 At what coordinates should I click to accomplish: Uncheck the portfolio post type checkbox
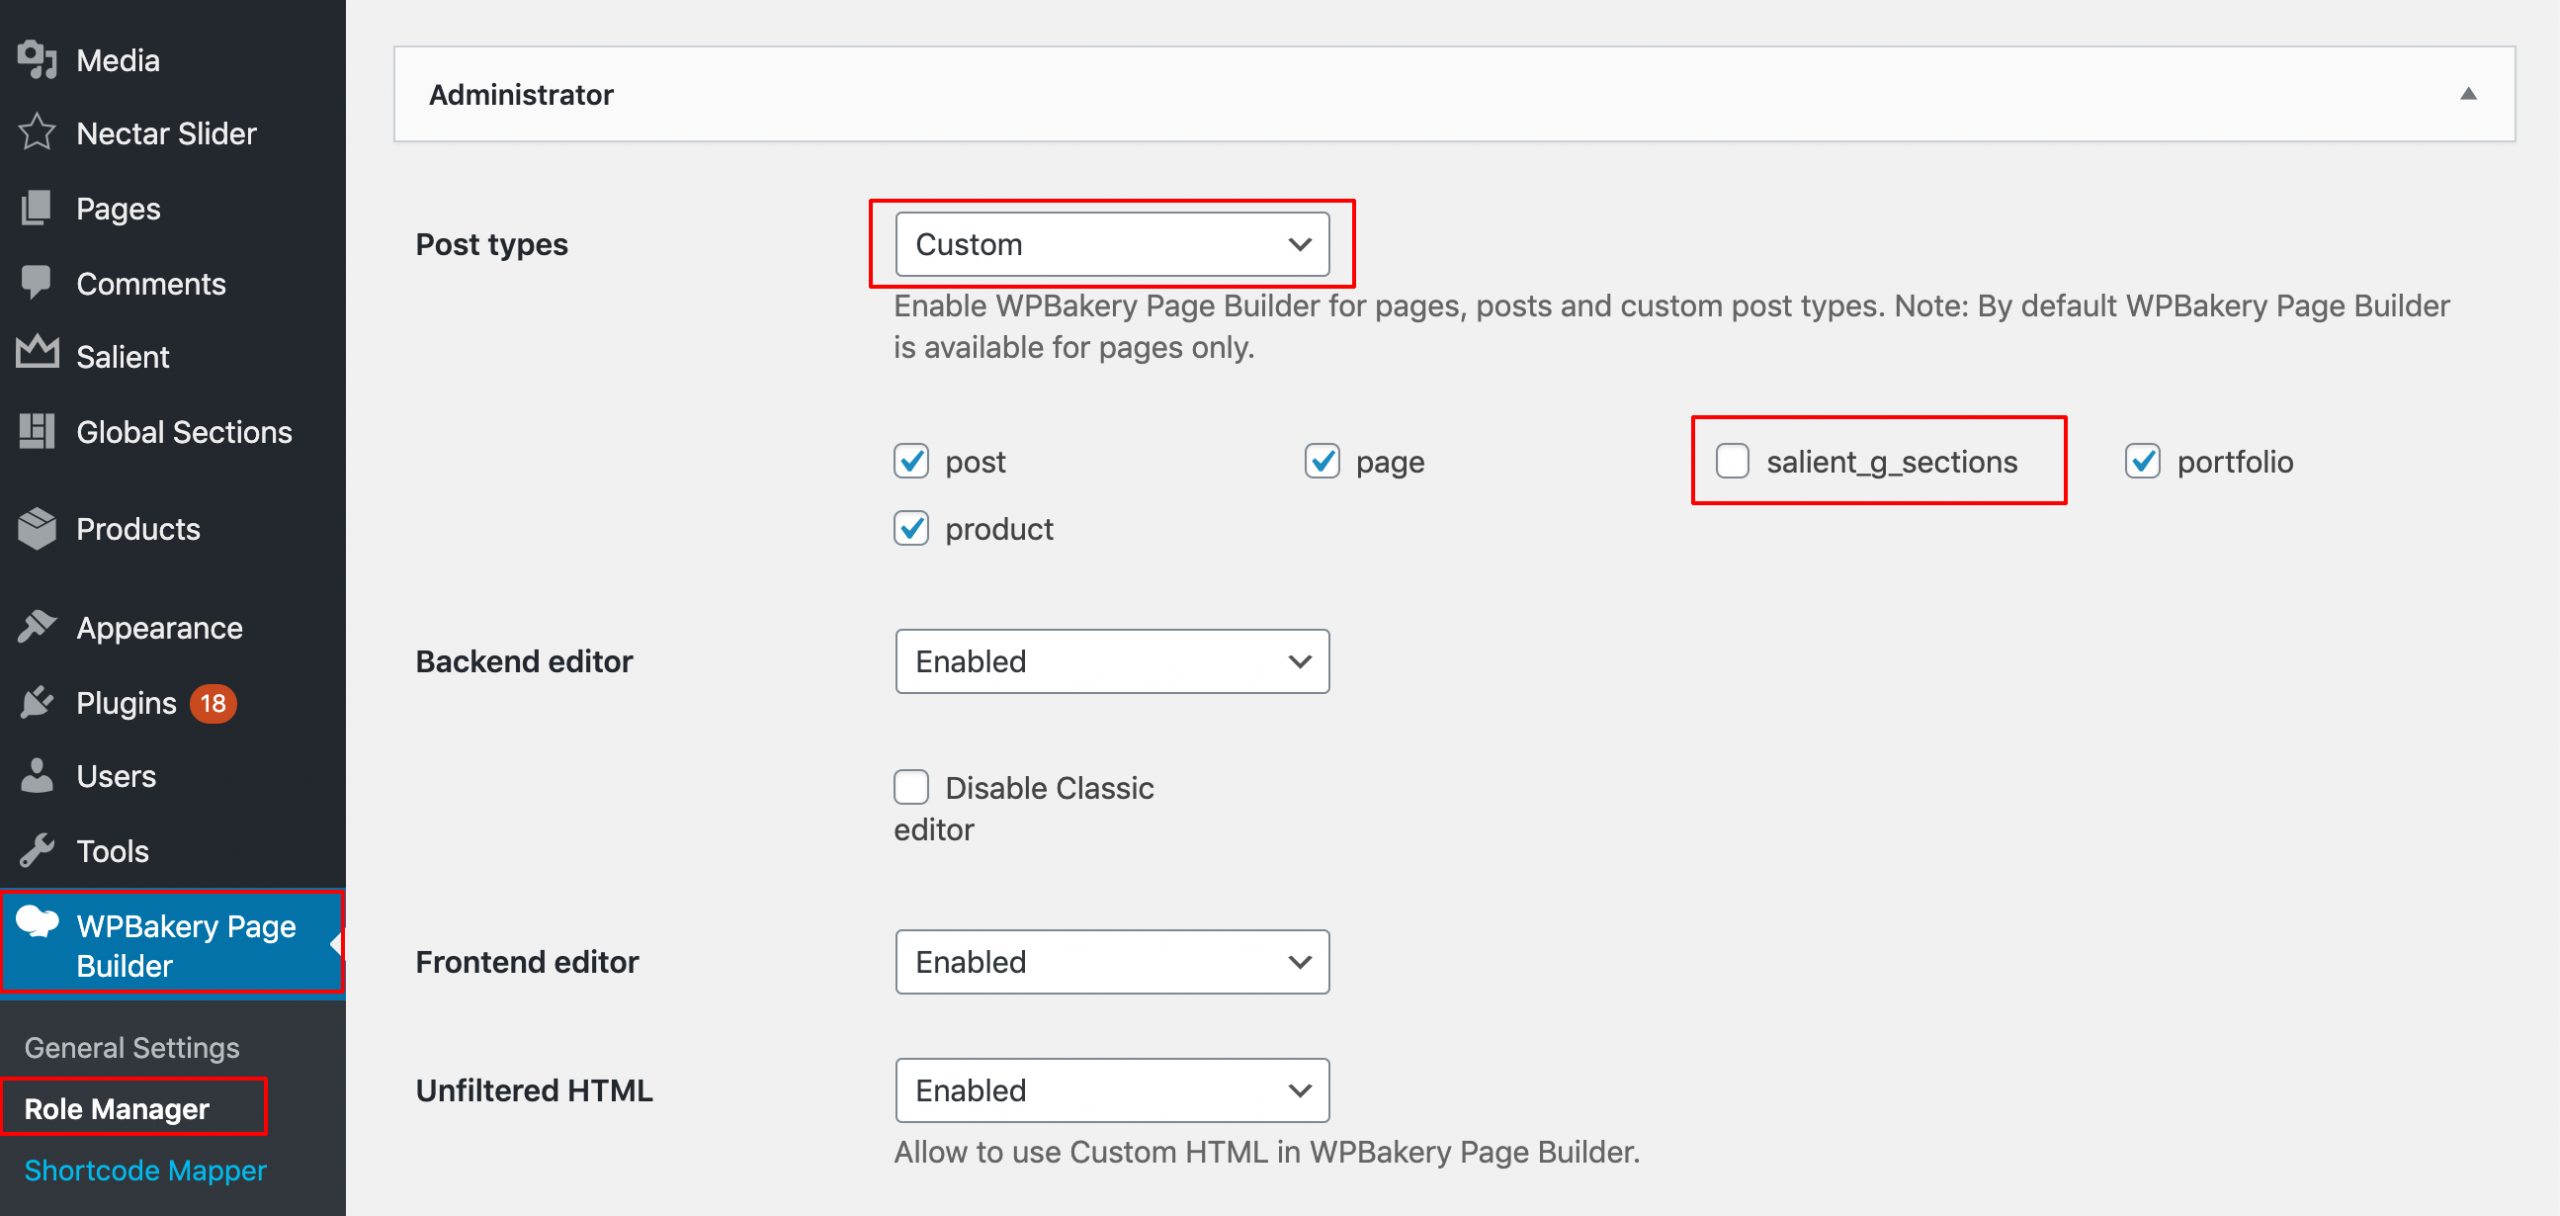2143,461
